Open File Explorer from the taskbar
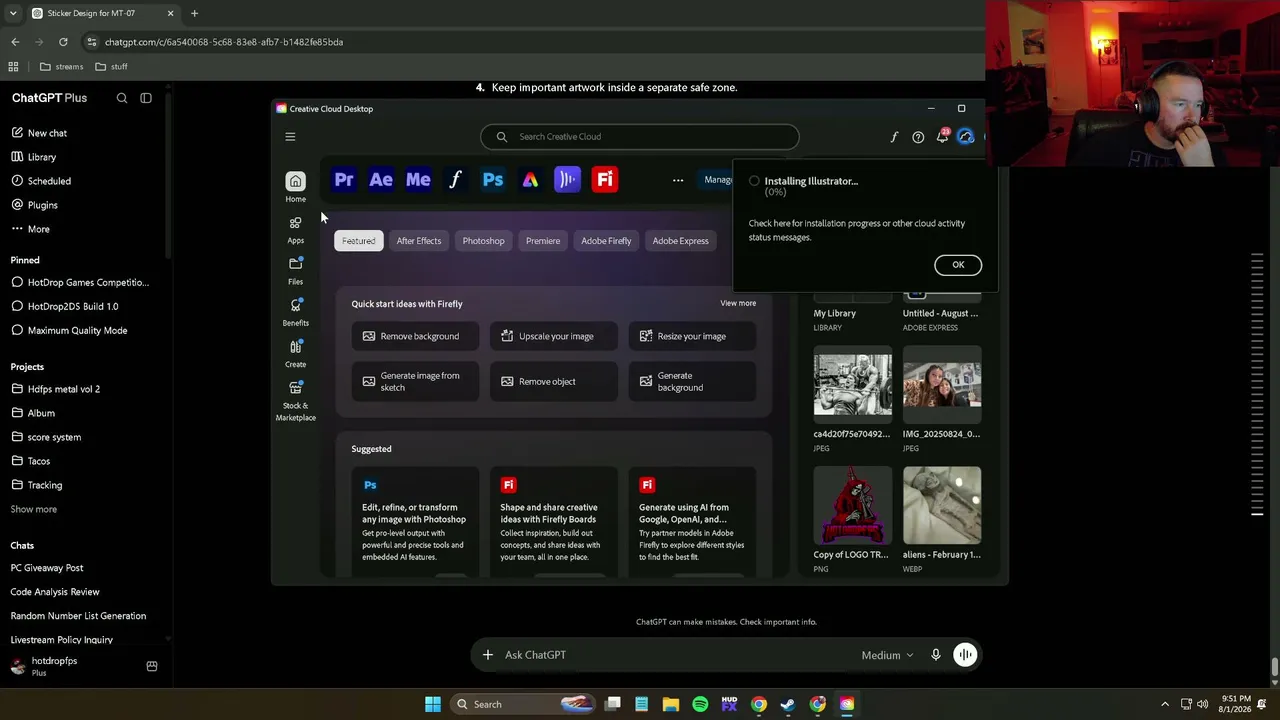 [671, 704]
